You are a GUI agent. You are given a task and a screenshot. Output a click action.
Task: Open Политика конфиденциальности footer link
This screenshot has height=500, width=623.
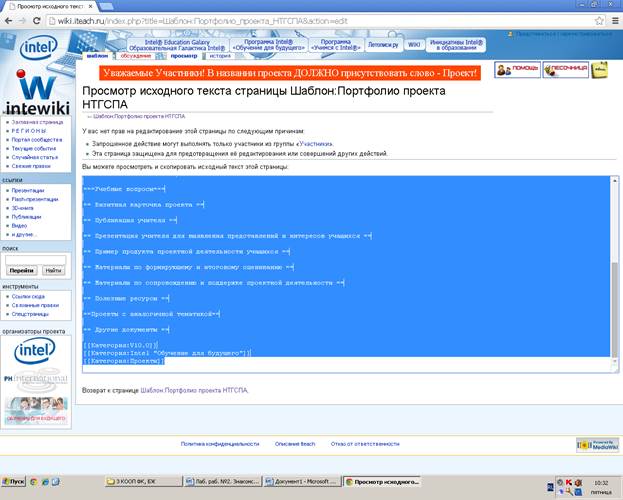point(220,444)
